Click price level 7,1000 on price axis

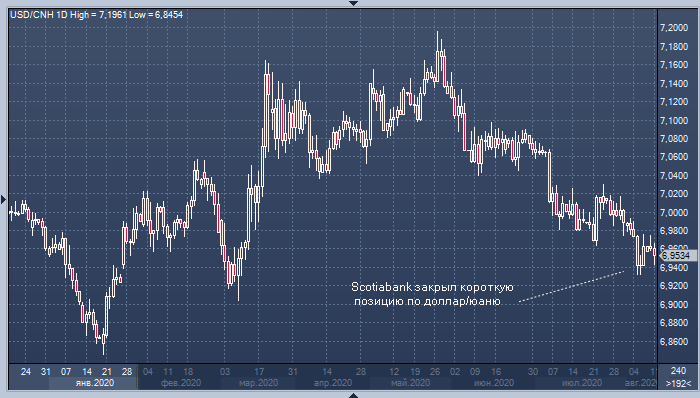click(x=674, y=120)
